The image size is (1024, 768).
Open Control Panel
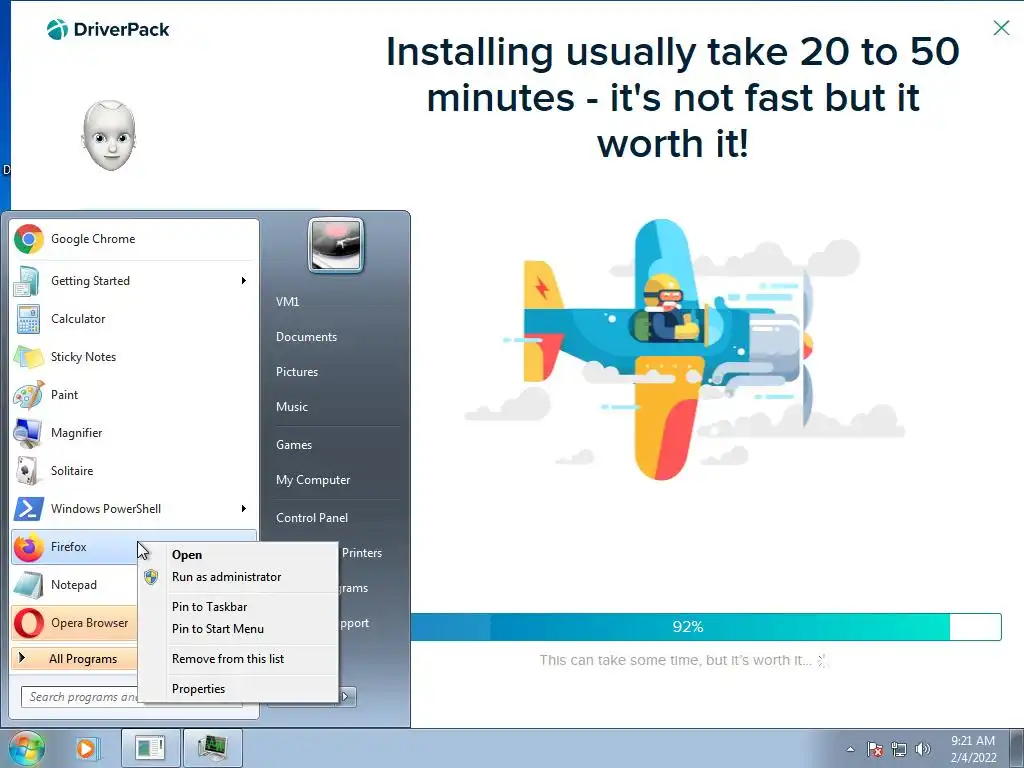(x=312, y=518)
